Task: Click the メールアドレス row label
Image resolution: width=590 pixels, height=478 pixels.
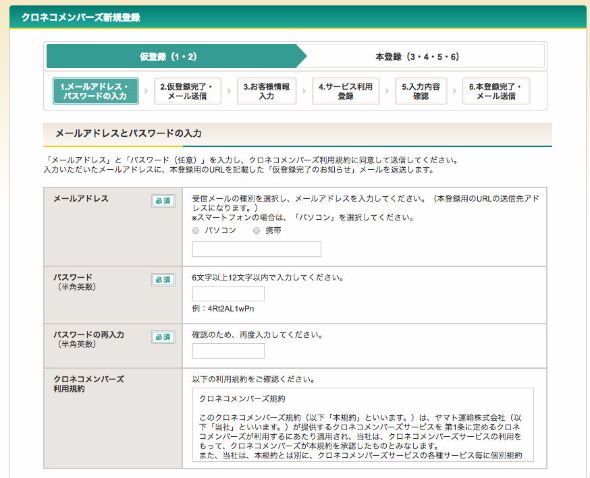Action: pyautogui.click(x=81, y=198)
